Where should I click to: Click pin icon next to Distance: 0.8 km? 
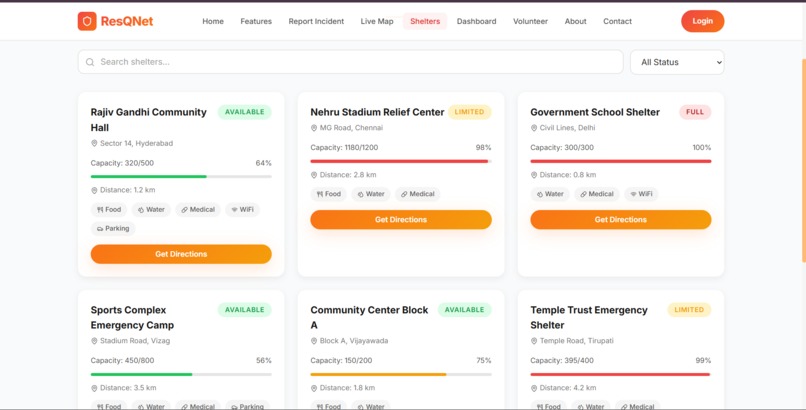[x=534, y=175]
